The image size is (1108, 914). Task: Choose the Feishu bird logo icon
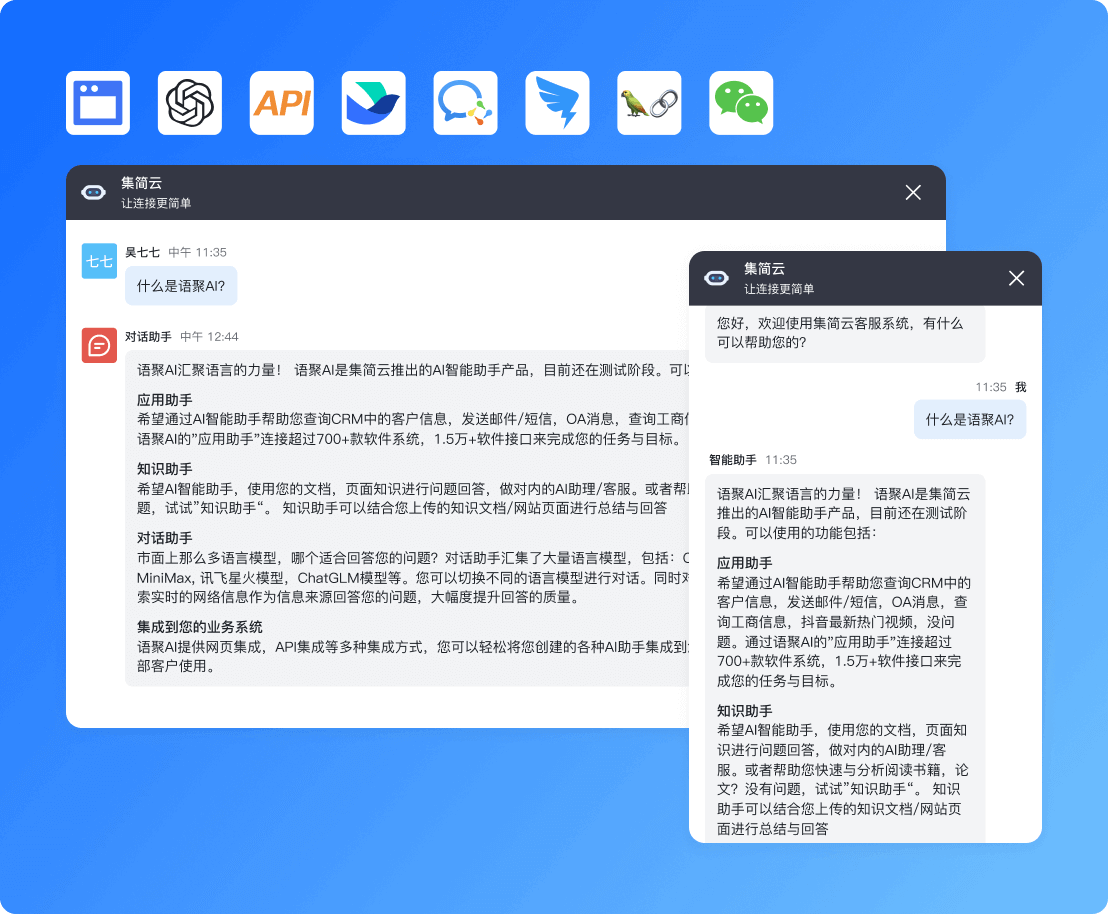pos(373,103)
